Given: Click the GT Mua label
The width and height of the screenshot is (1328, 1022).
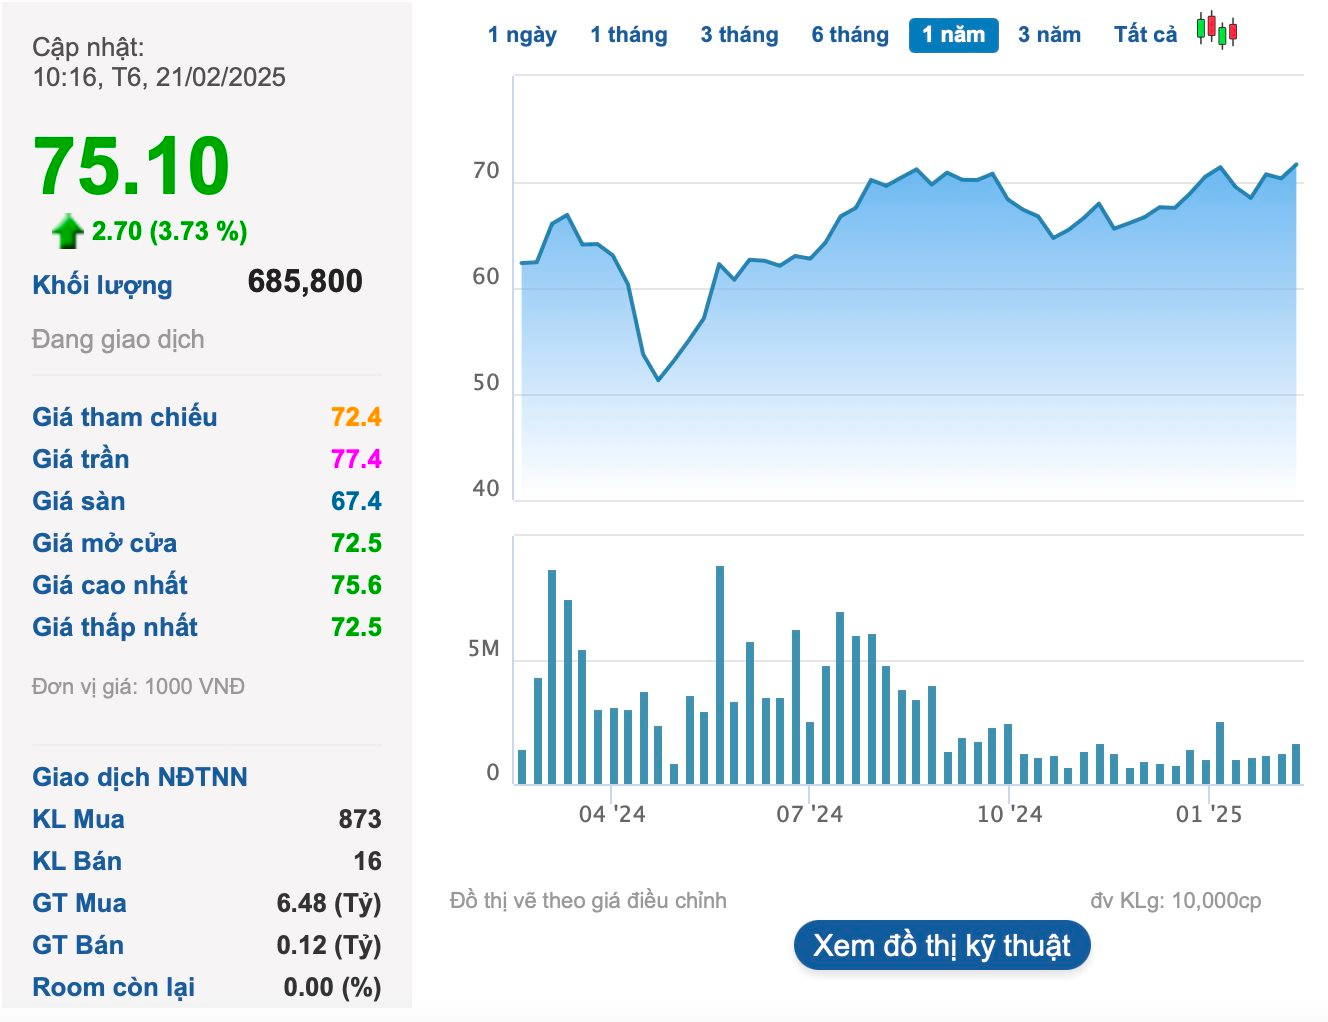Looking at the screenshot, I should click(x=79, y=903).
